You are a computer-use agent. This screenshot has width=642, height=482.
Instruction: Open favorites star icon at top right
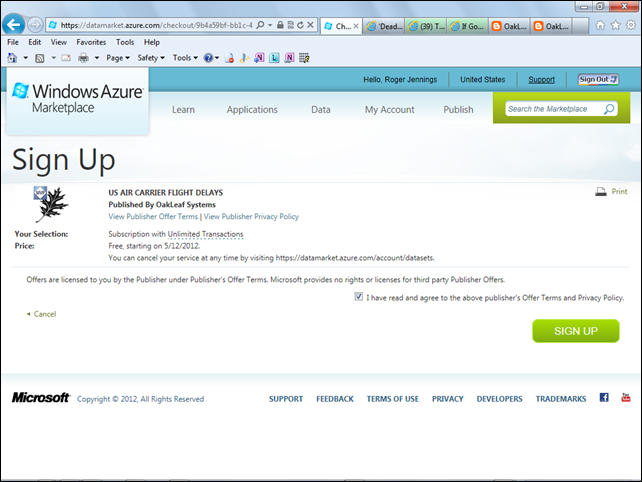[616, 25]
